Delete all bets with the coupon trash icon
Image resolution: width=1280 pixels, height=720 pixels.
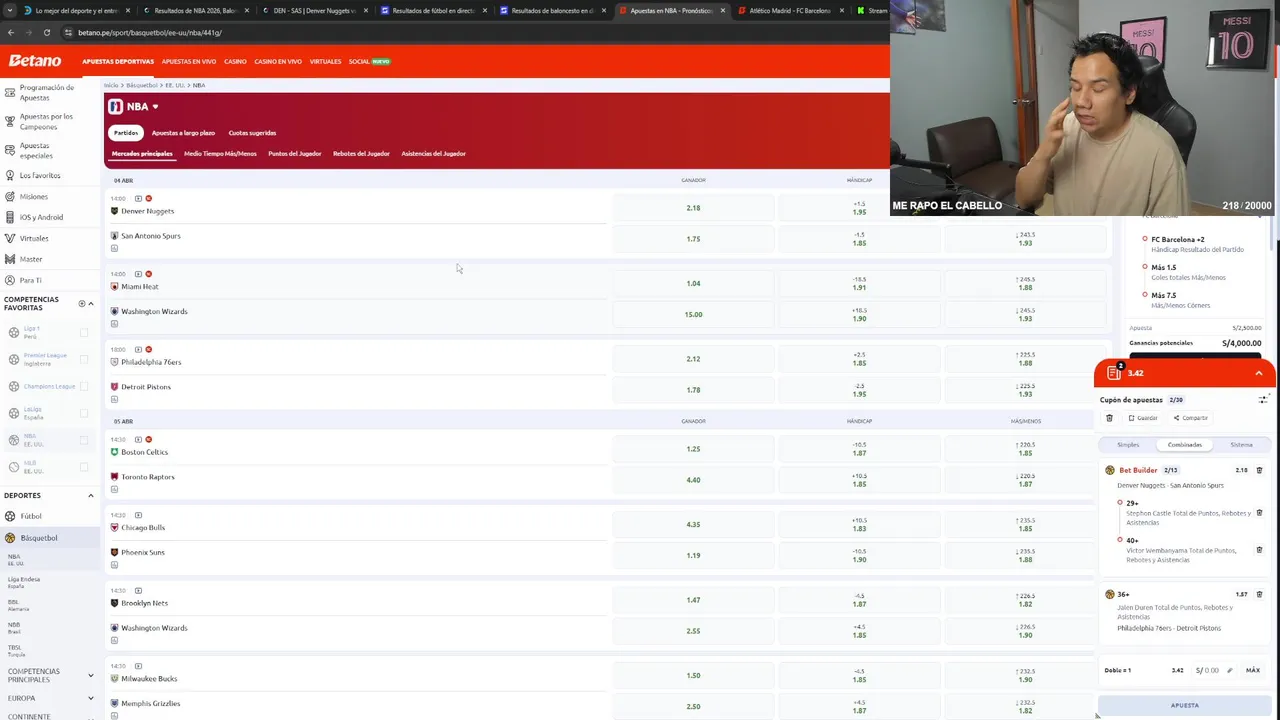[x=1109, y=418]
